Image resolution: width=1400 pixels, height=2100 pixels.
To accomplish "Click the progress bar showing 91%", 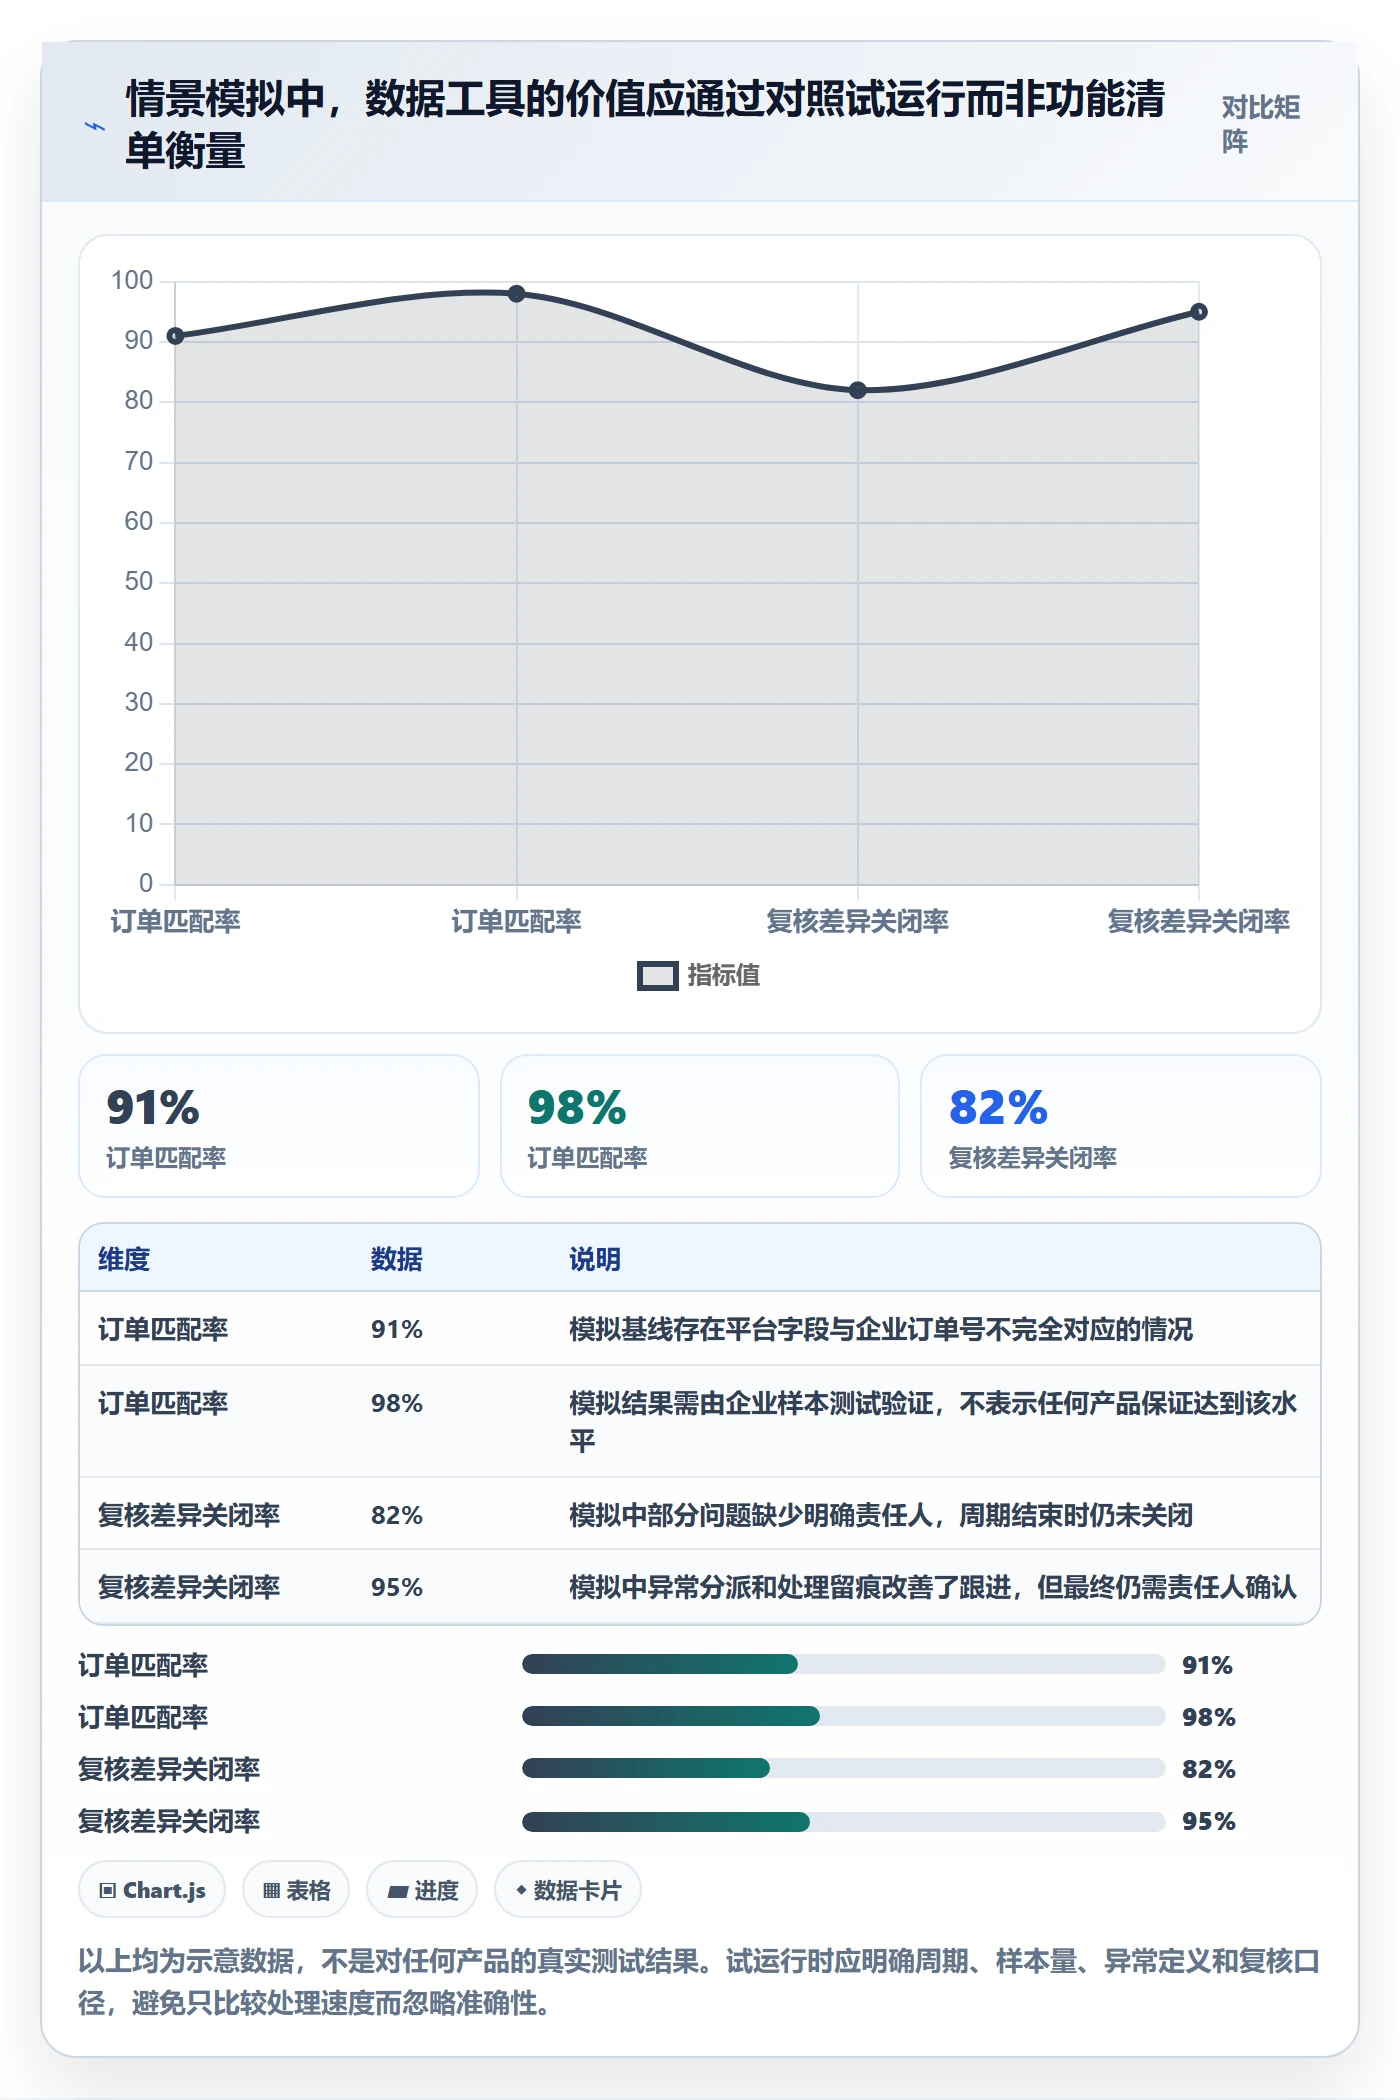I will 843,1664.
